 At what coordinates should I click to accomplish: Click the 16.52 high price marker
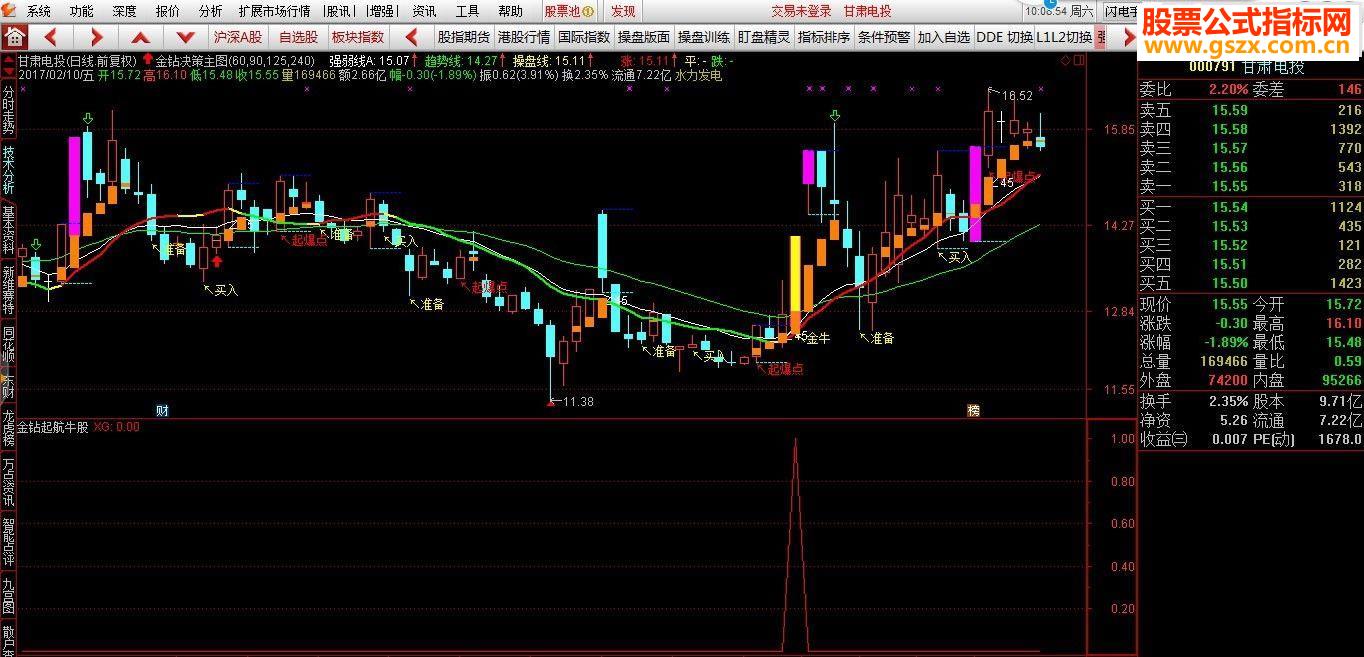pos(1018,95)
